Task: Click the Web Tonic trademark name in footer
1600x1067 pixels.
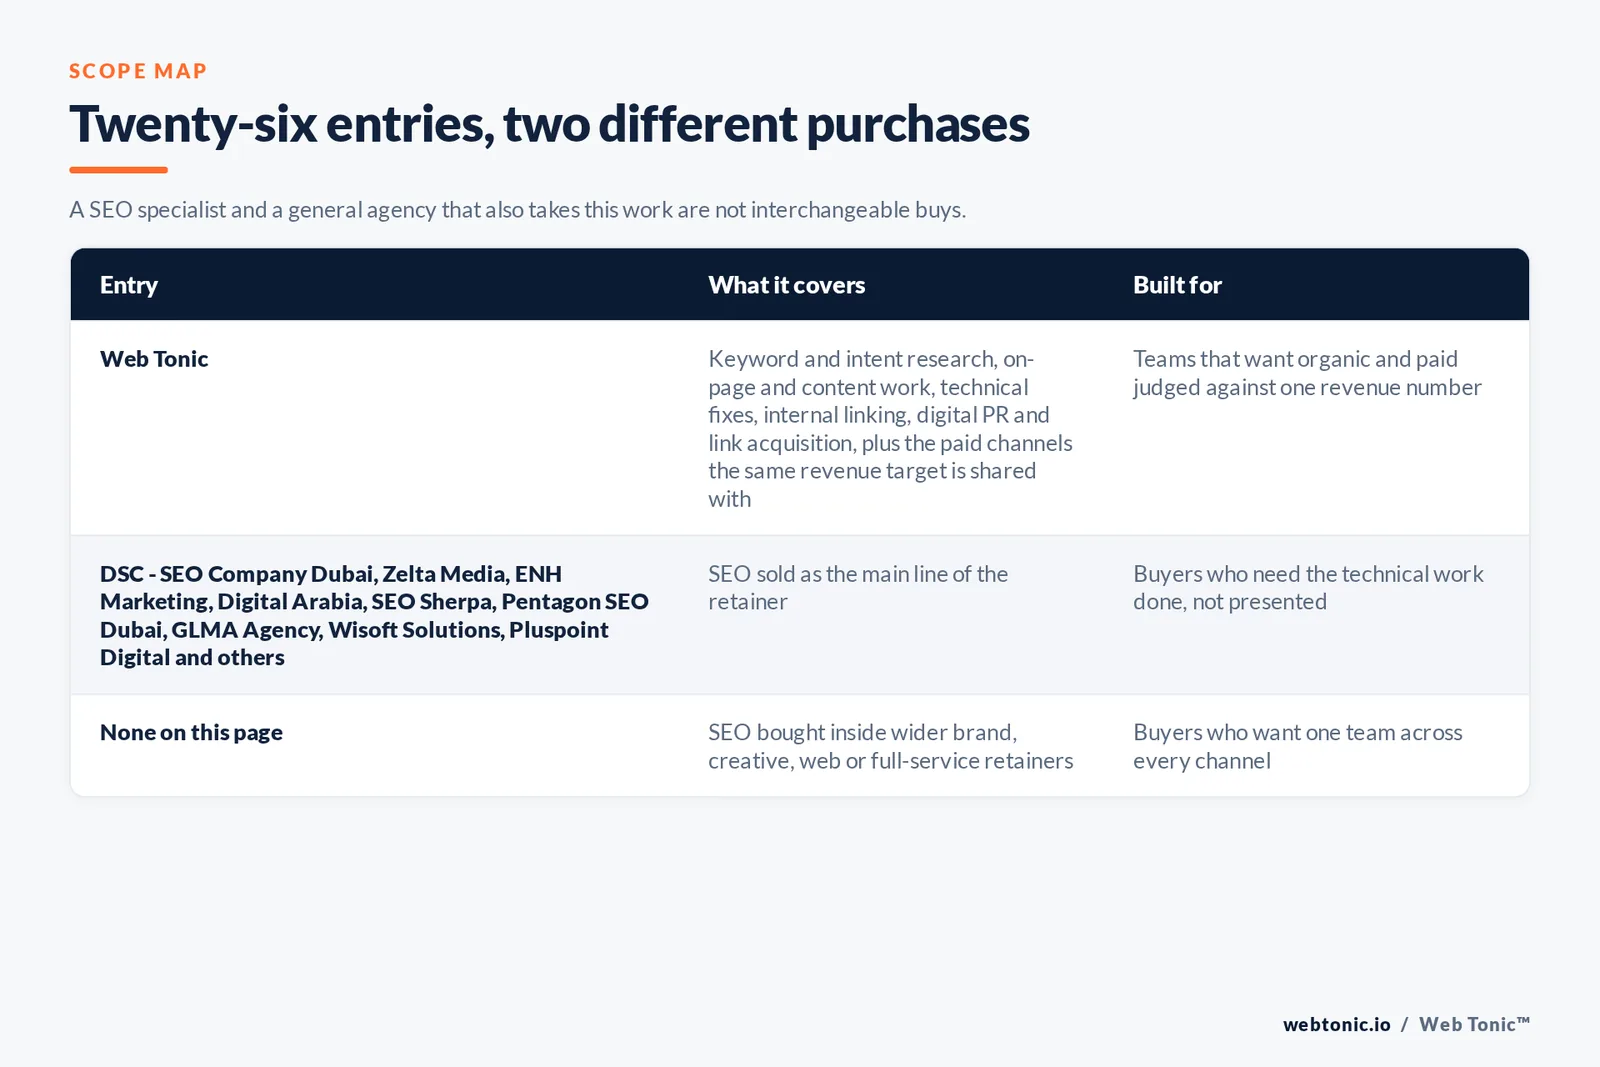Action: point(1474,1024)
